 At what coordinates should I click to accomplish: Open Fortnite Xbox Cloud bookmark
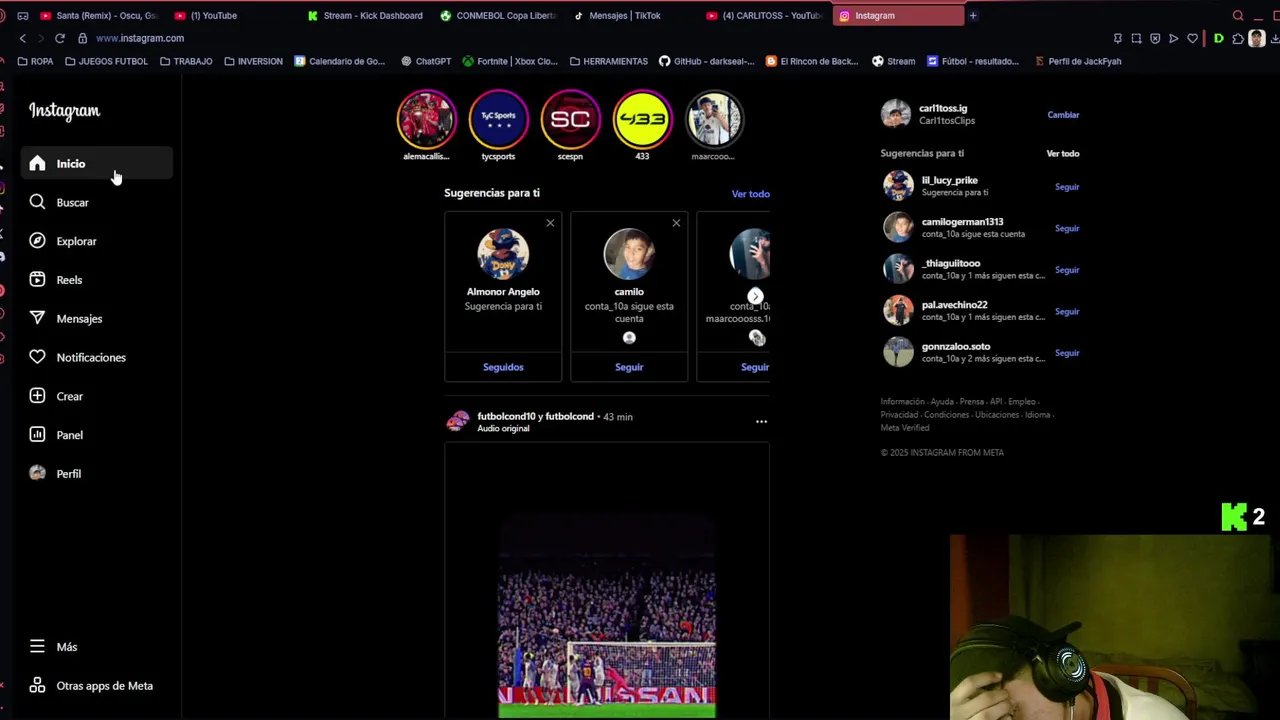(510, 61)
